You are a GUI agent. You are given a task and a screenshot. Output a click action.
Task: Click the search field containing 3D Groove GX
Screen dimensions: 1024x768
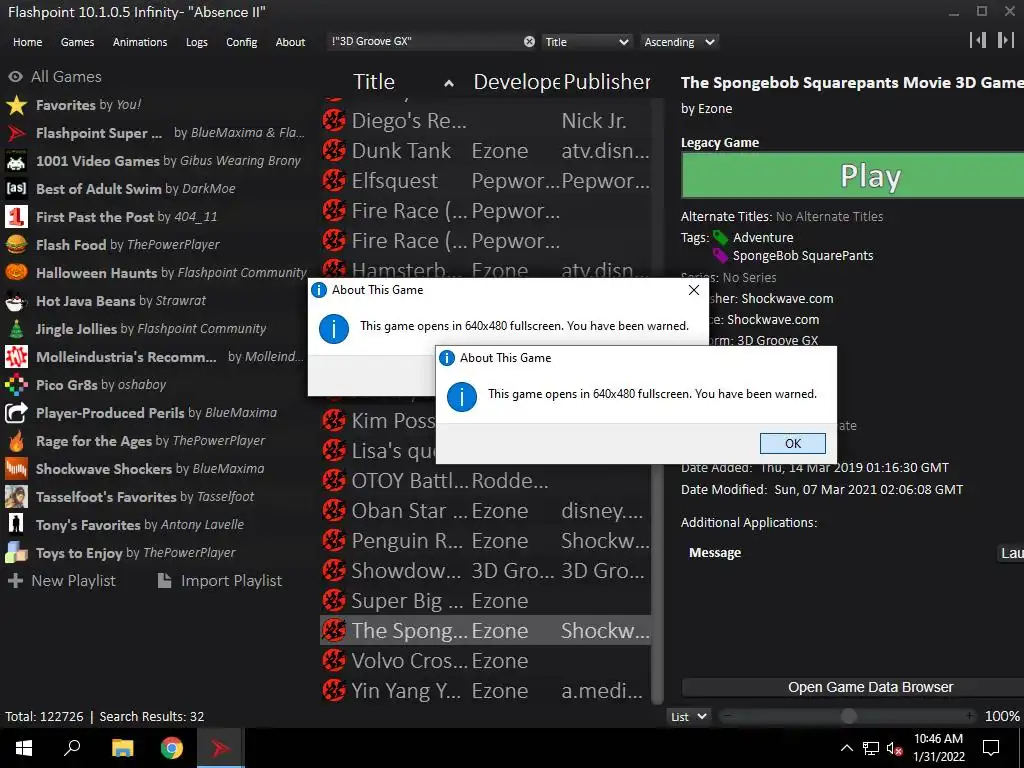coord(424,42)
